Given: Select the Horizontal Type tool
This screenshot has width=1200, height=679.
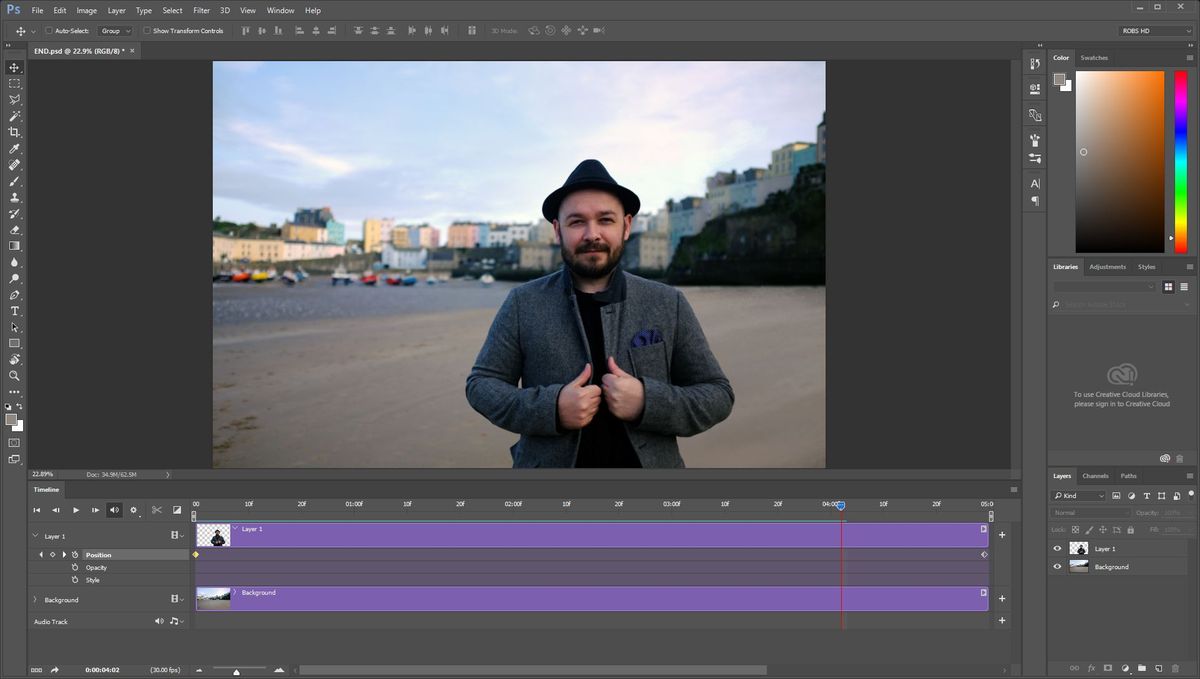Looking at the screenshot, I should click(x=14, y=311).
